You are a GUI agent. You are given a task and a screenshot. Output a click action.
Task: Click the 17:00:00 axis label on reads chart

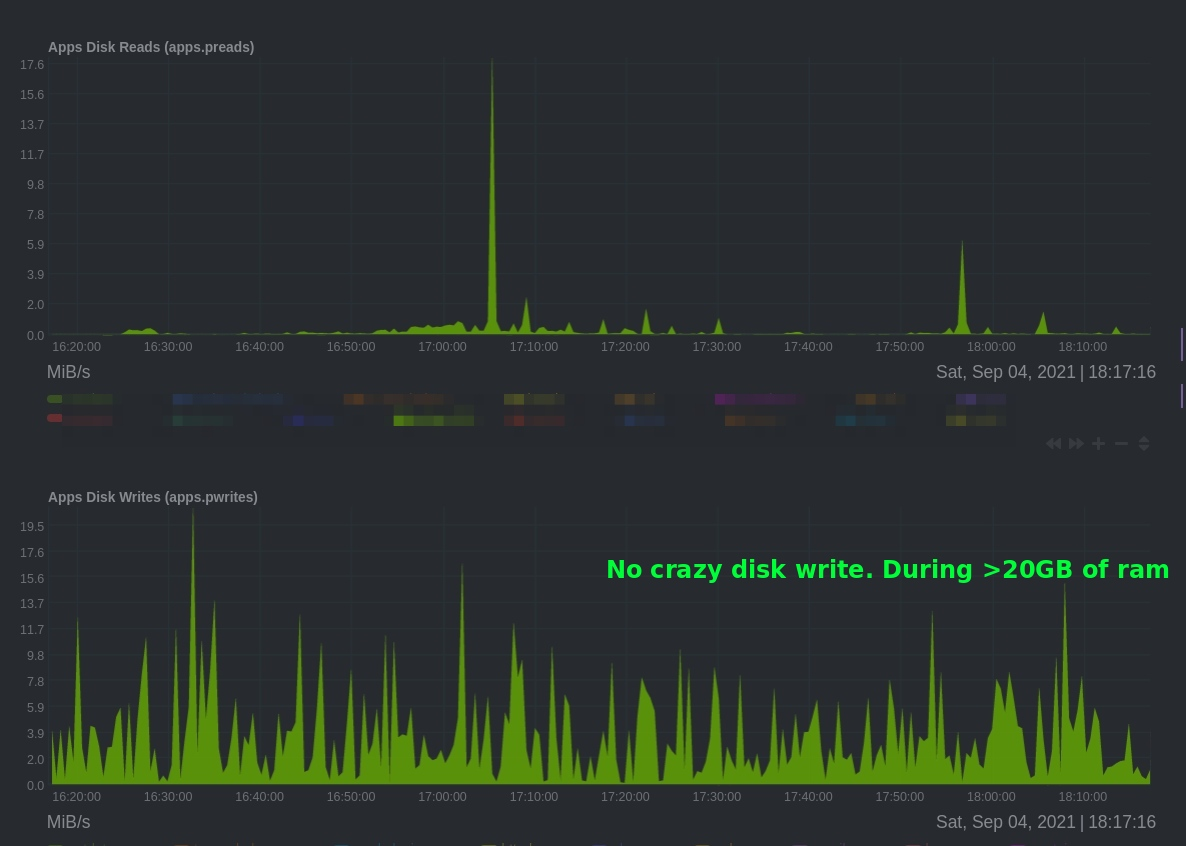coord(442,346)
